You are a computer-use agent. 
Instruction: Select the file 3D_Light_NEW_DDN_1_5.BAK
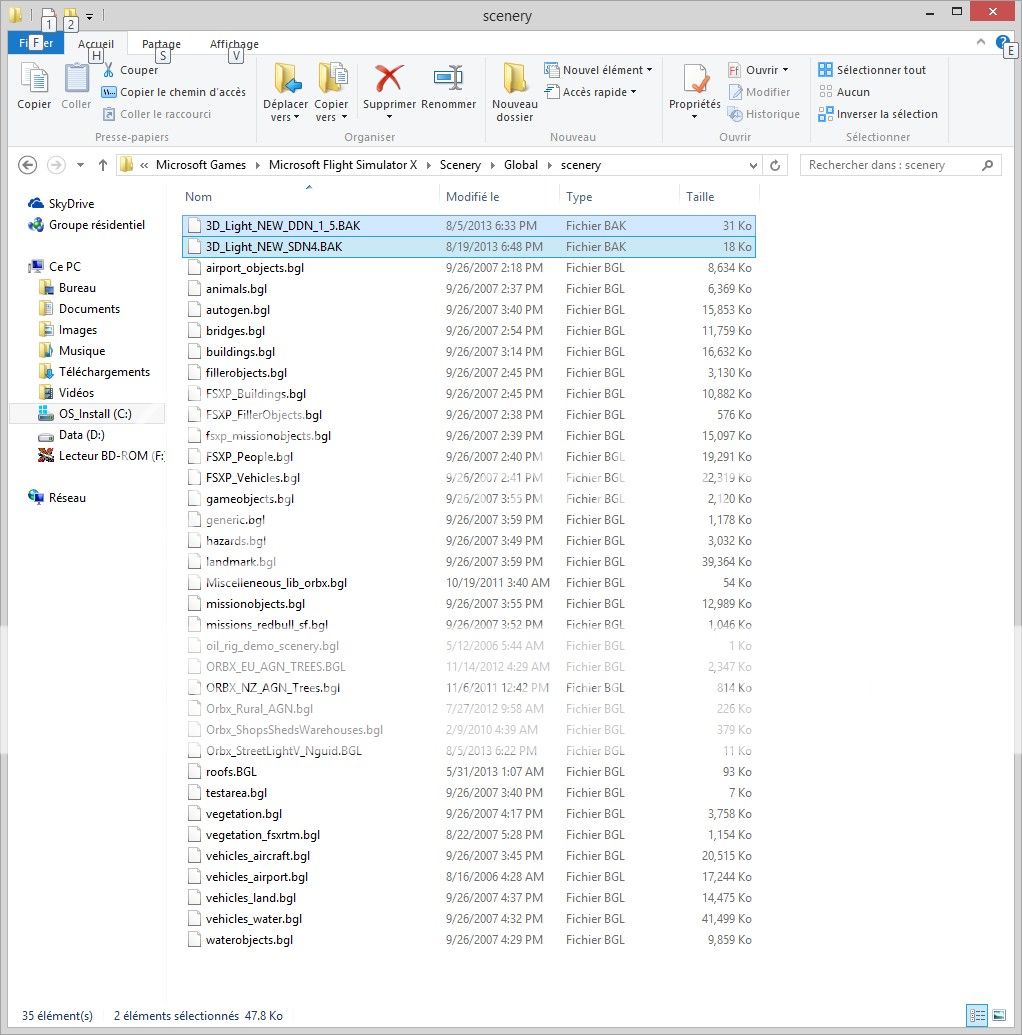click(x=469, y=226)
